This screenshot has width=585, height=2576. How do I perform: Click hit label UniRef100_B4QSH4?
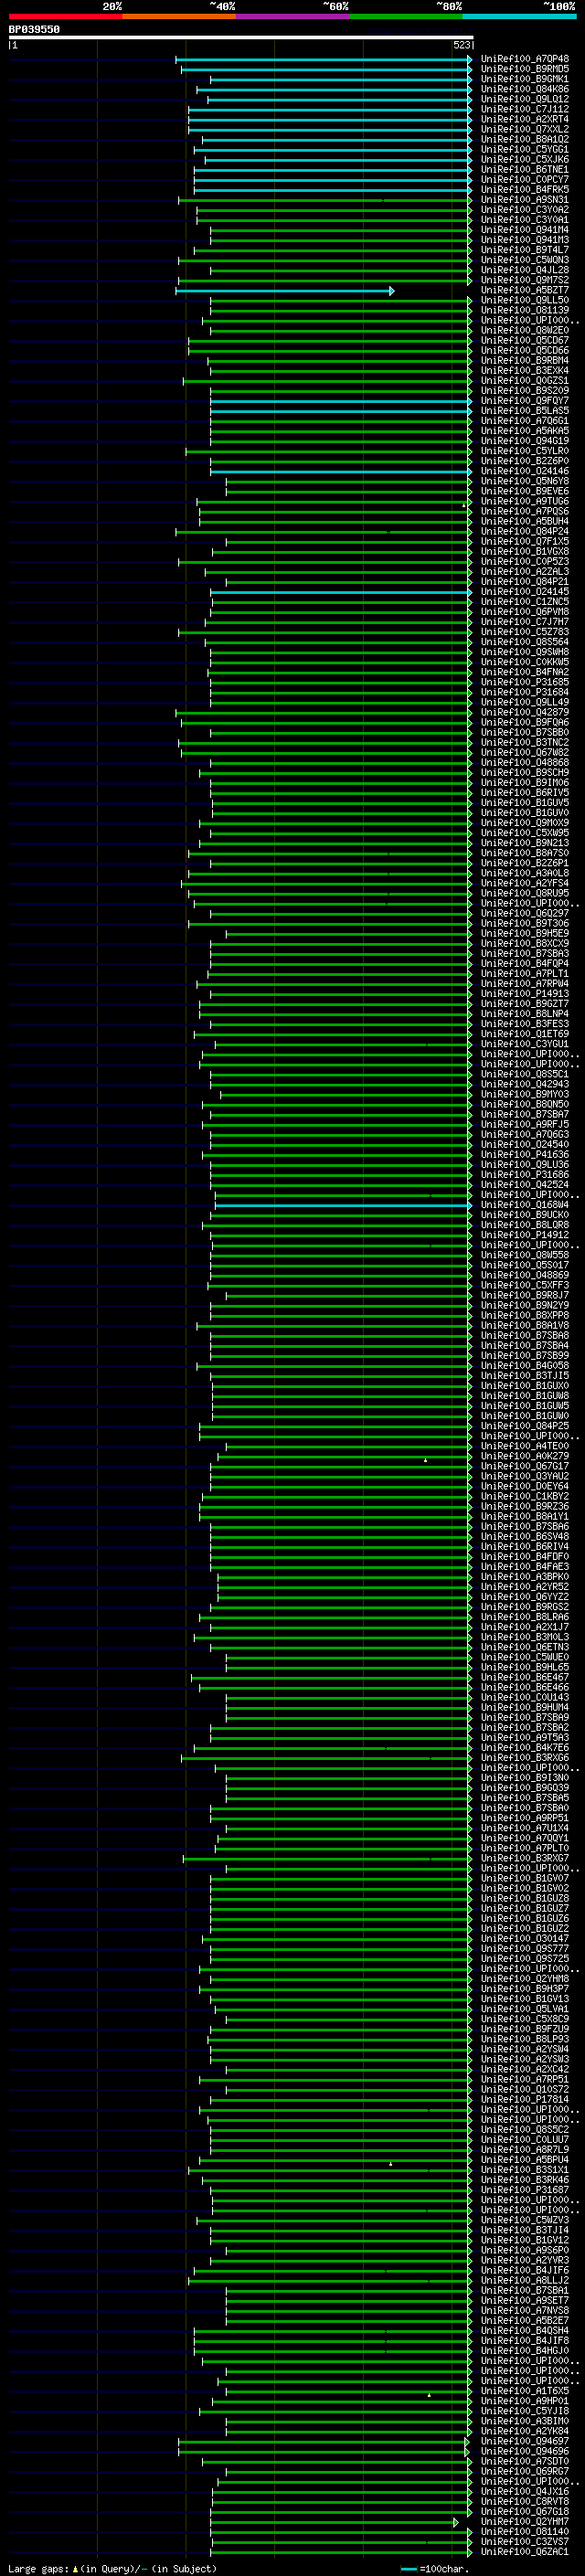coord(525,2330)
